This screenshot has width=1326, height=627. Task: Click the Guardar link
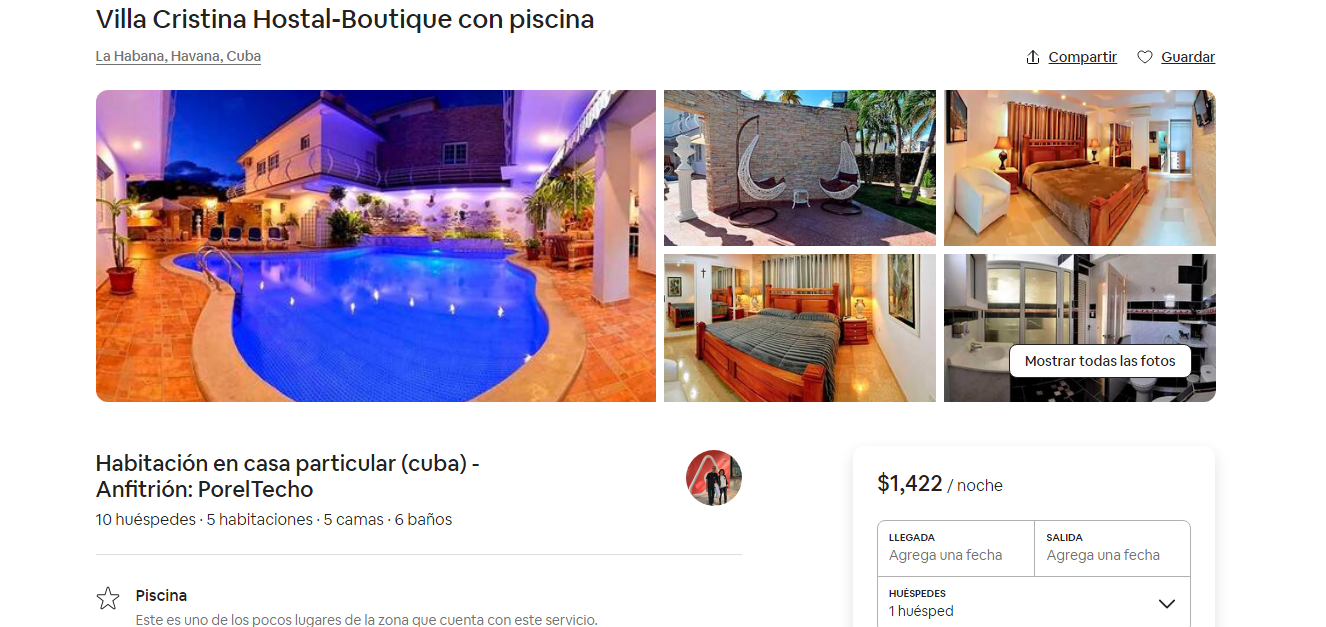pyautogui.click(x=1188, y=57)
